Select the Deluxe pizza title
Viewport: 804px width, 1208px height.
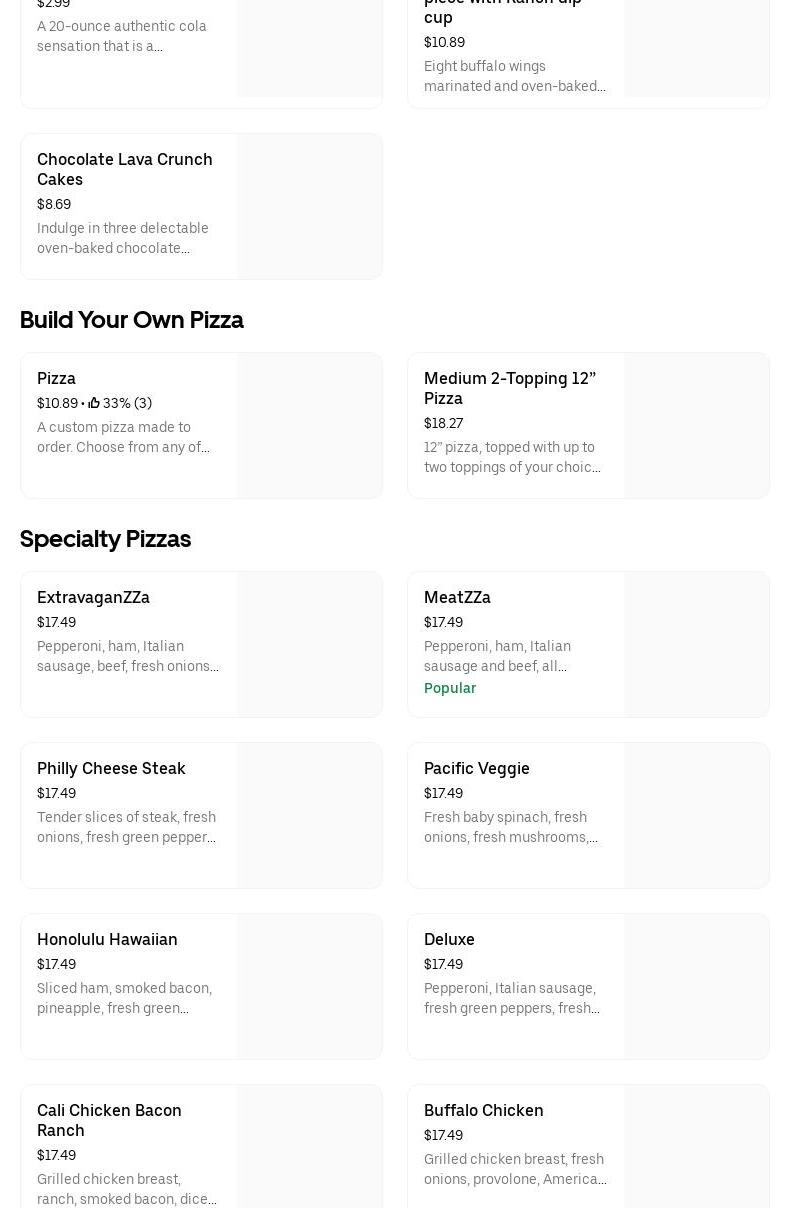tap(449, 939)
